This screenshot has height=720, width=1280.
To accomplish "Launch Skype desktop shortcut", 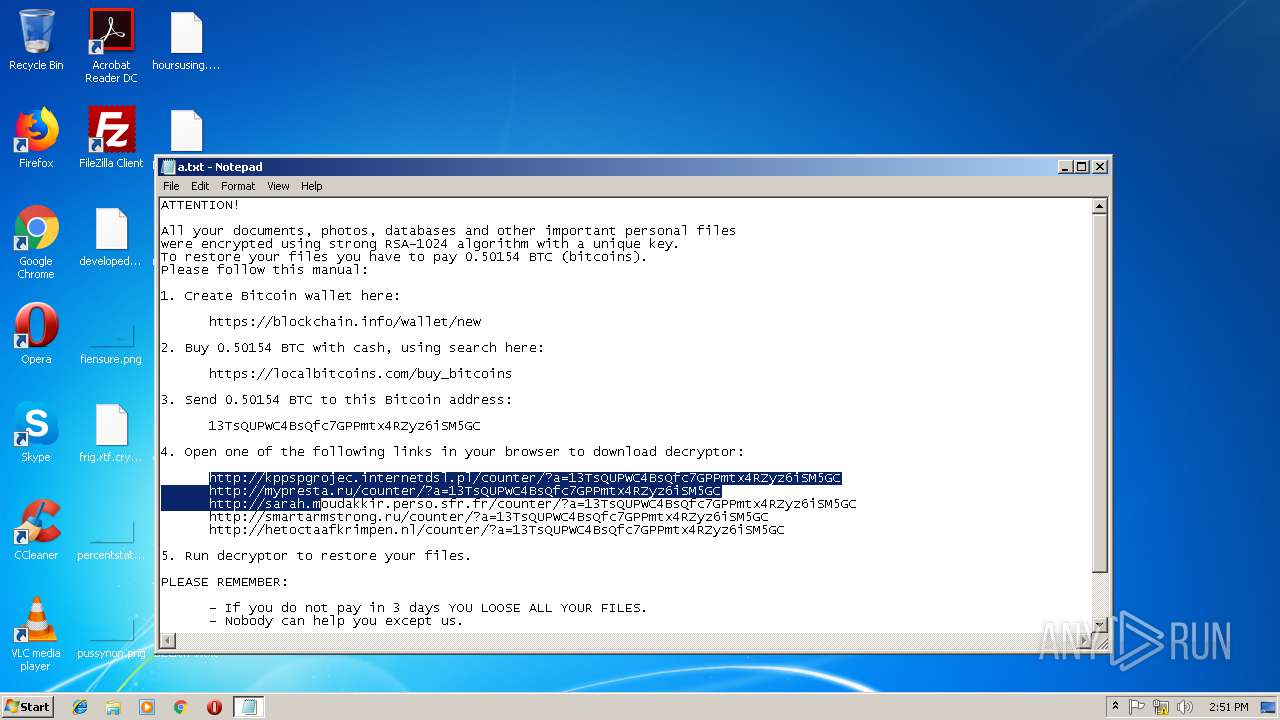I will (x=36, y=432).
